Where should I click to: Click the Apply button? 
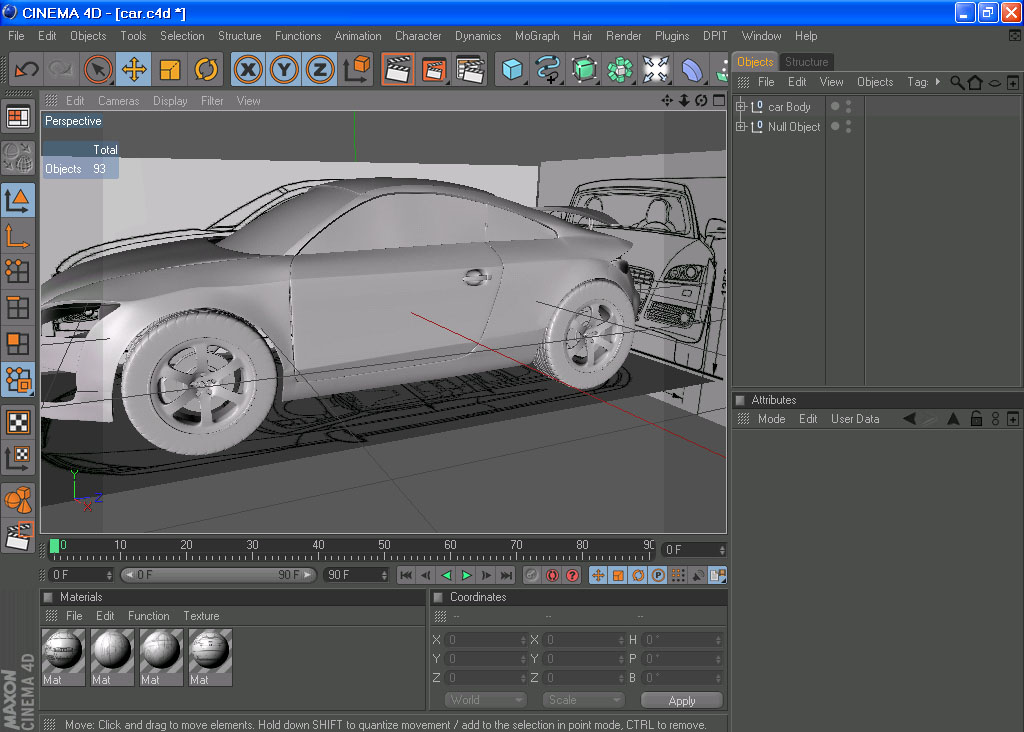point(682,700)
